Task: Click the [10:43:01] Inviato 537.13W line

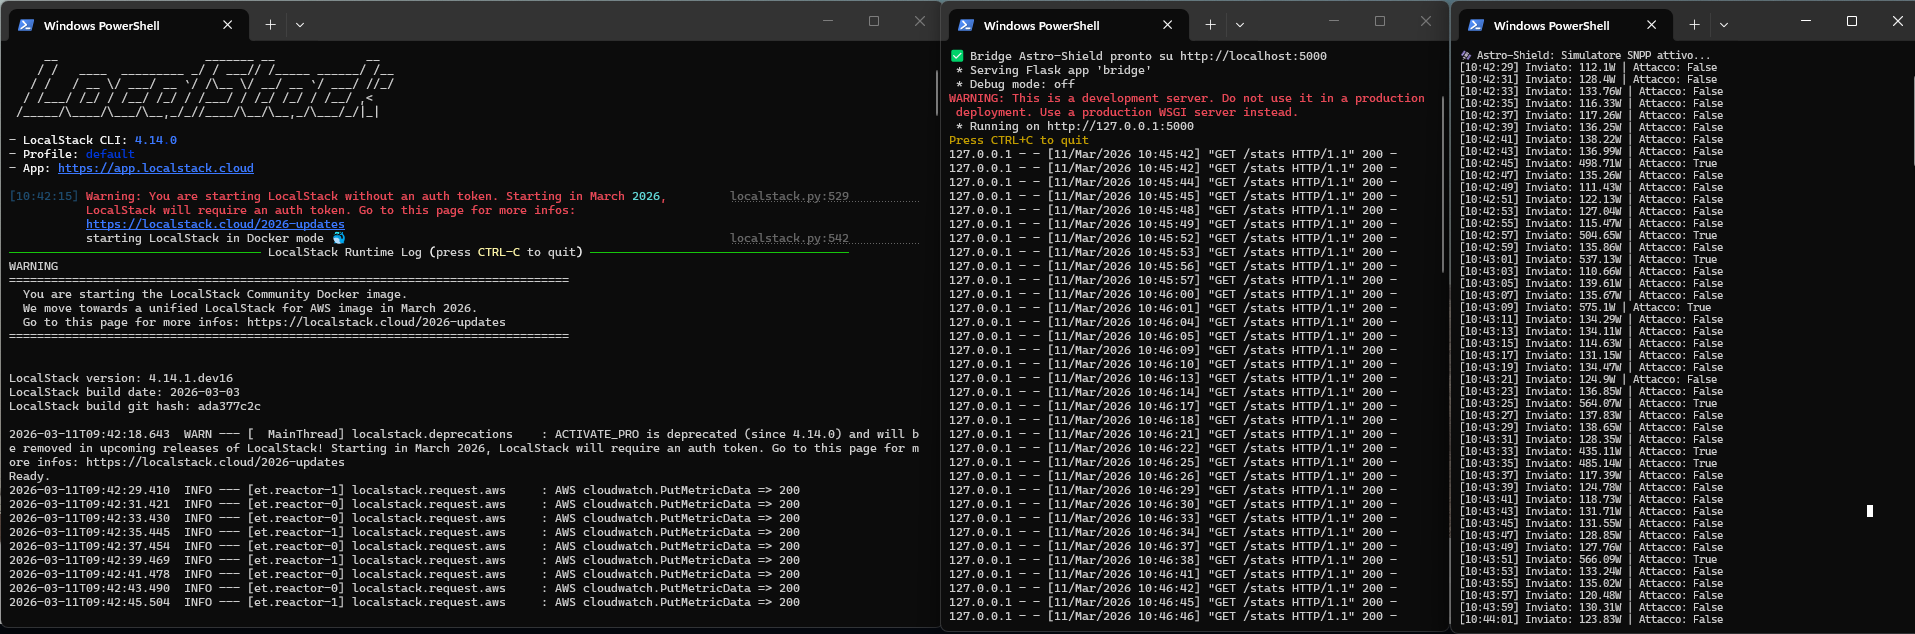Action: pyautogui.click(x=1588, y=259)
